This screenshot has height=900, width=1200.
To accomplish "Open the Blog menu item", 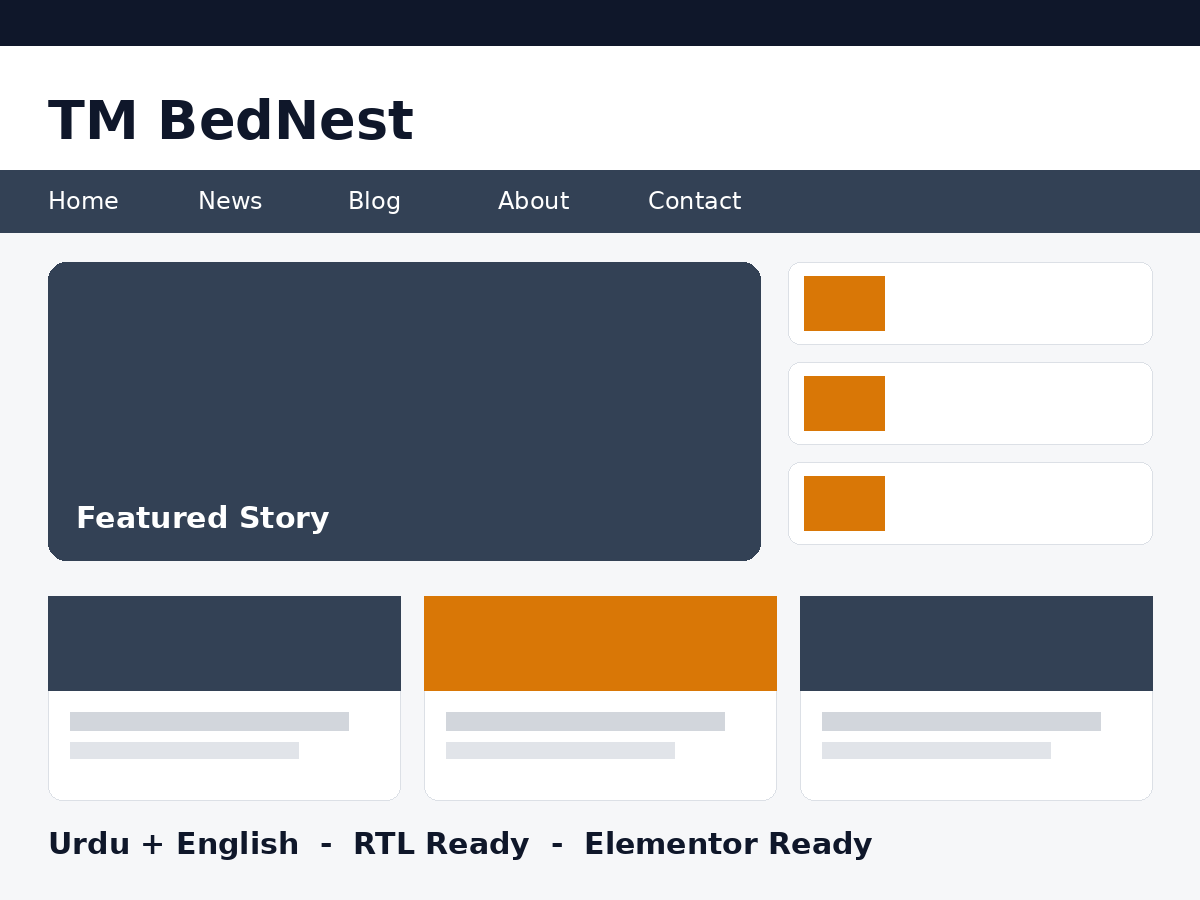I will [x=374, y=201].
